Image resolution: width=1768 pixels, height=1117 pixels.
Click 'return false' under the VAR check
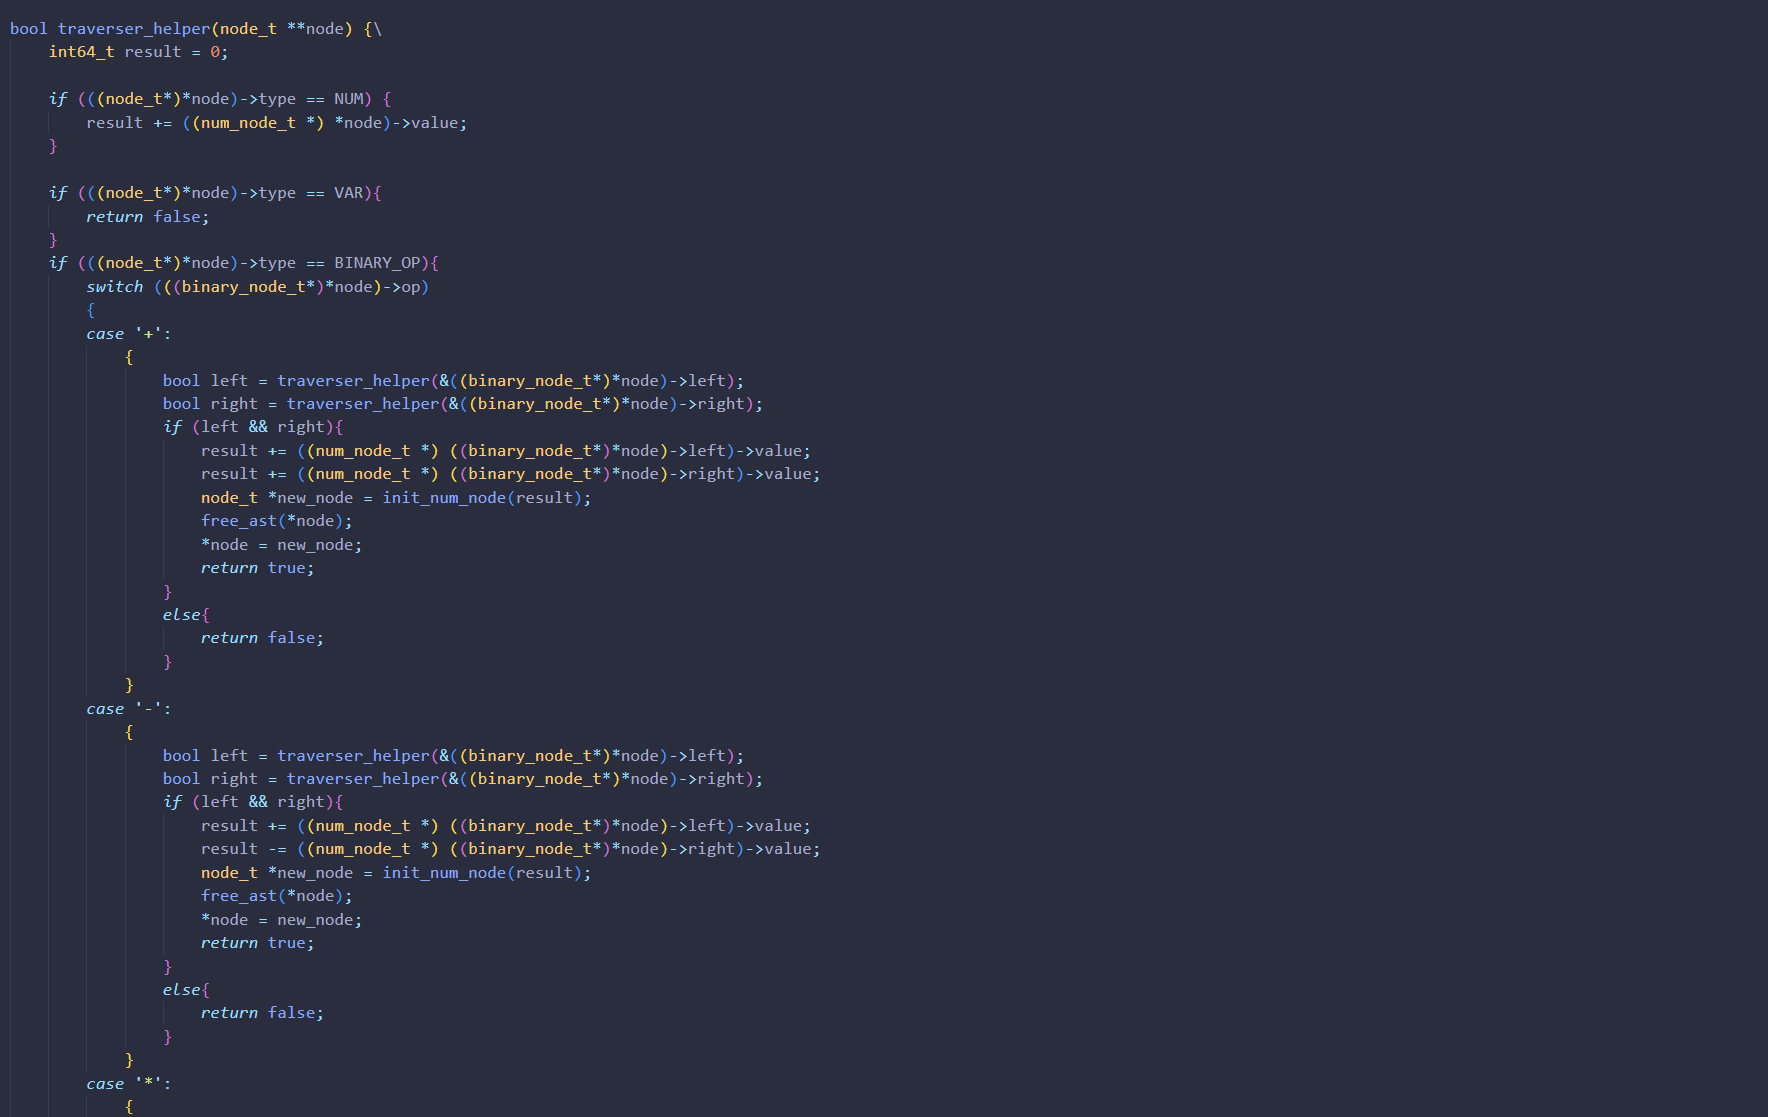point(147,217)
